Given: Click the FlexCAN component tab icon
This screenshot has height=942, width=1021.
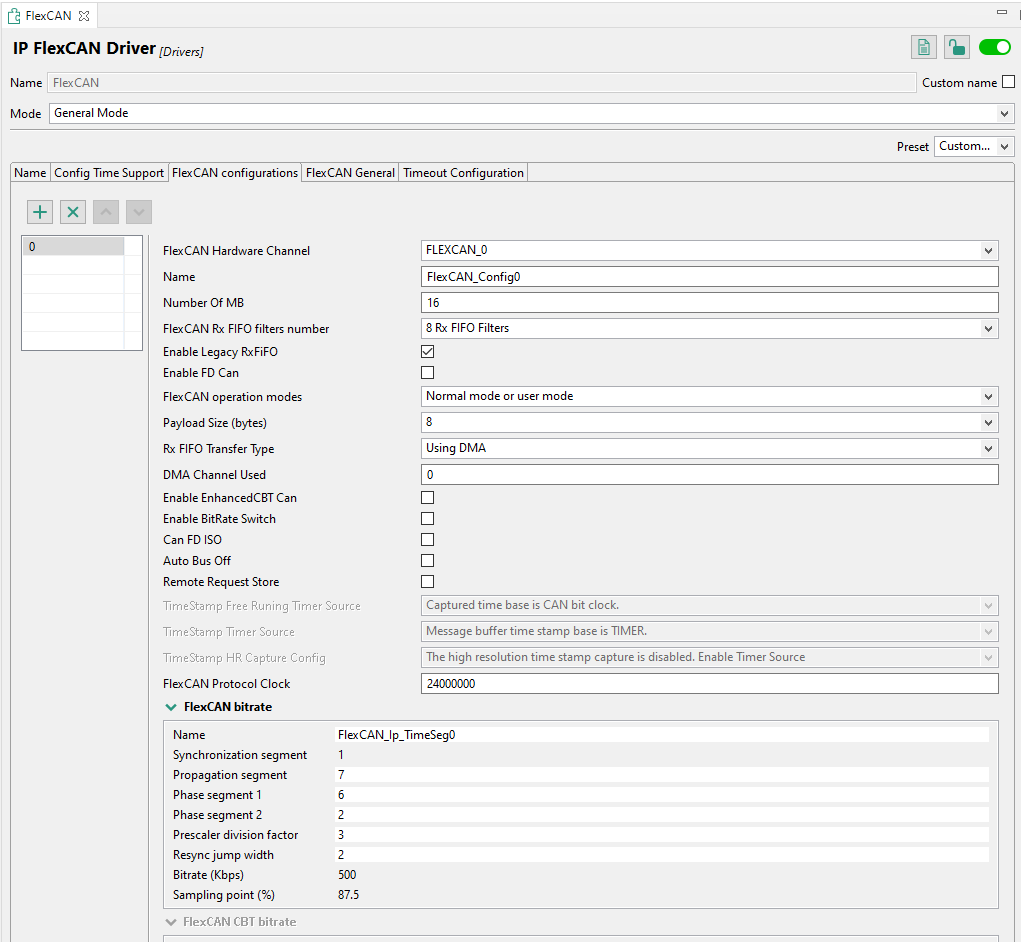Looking at the screenshot, I should (15, 16).
